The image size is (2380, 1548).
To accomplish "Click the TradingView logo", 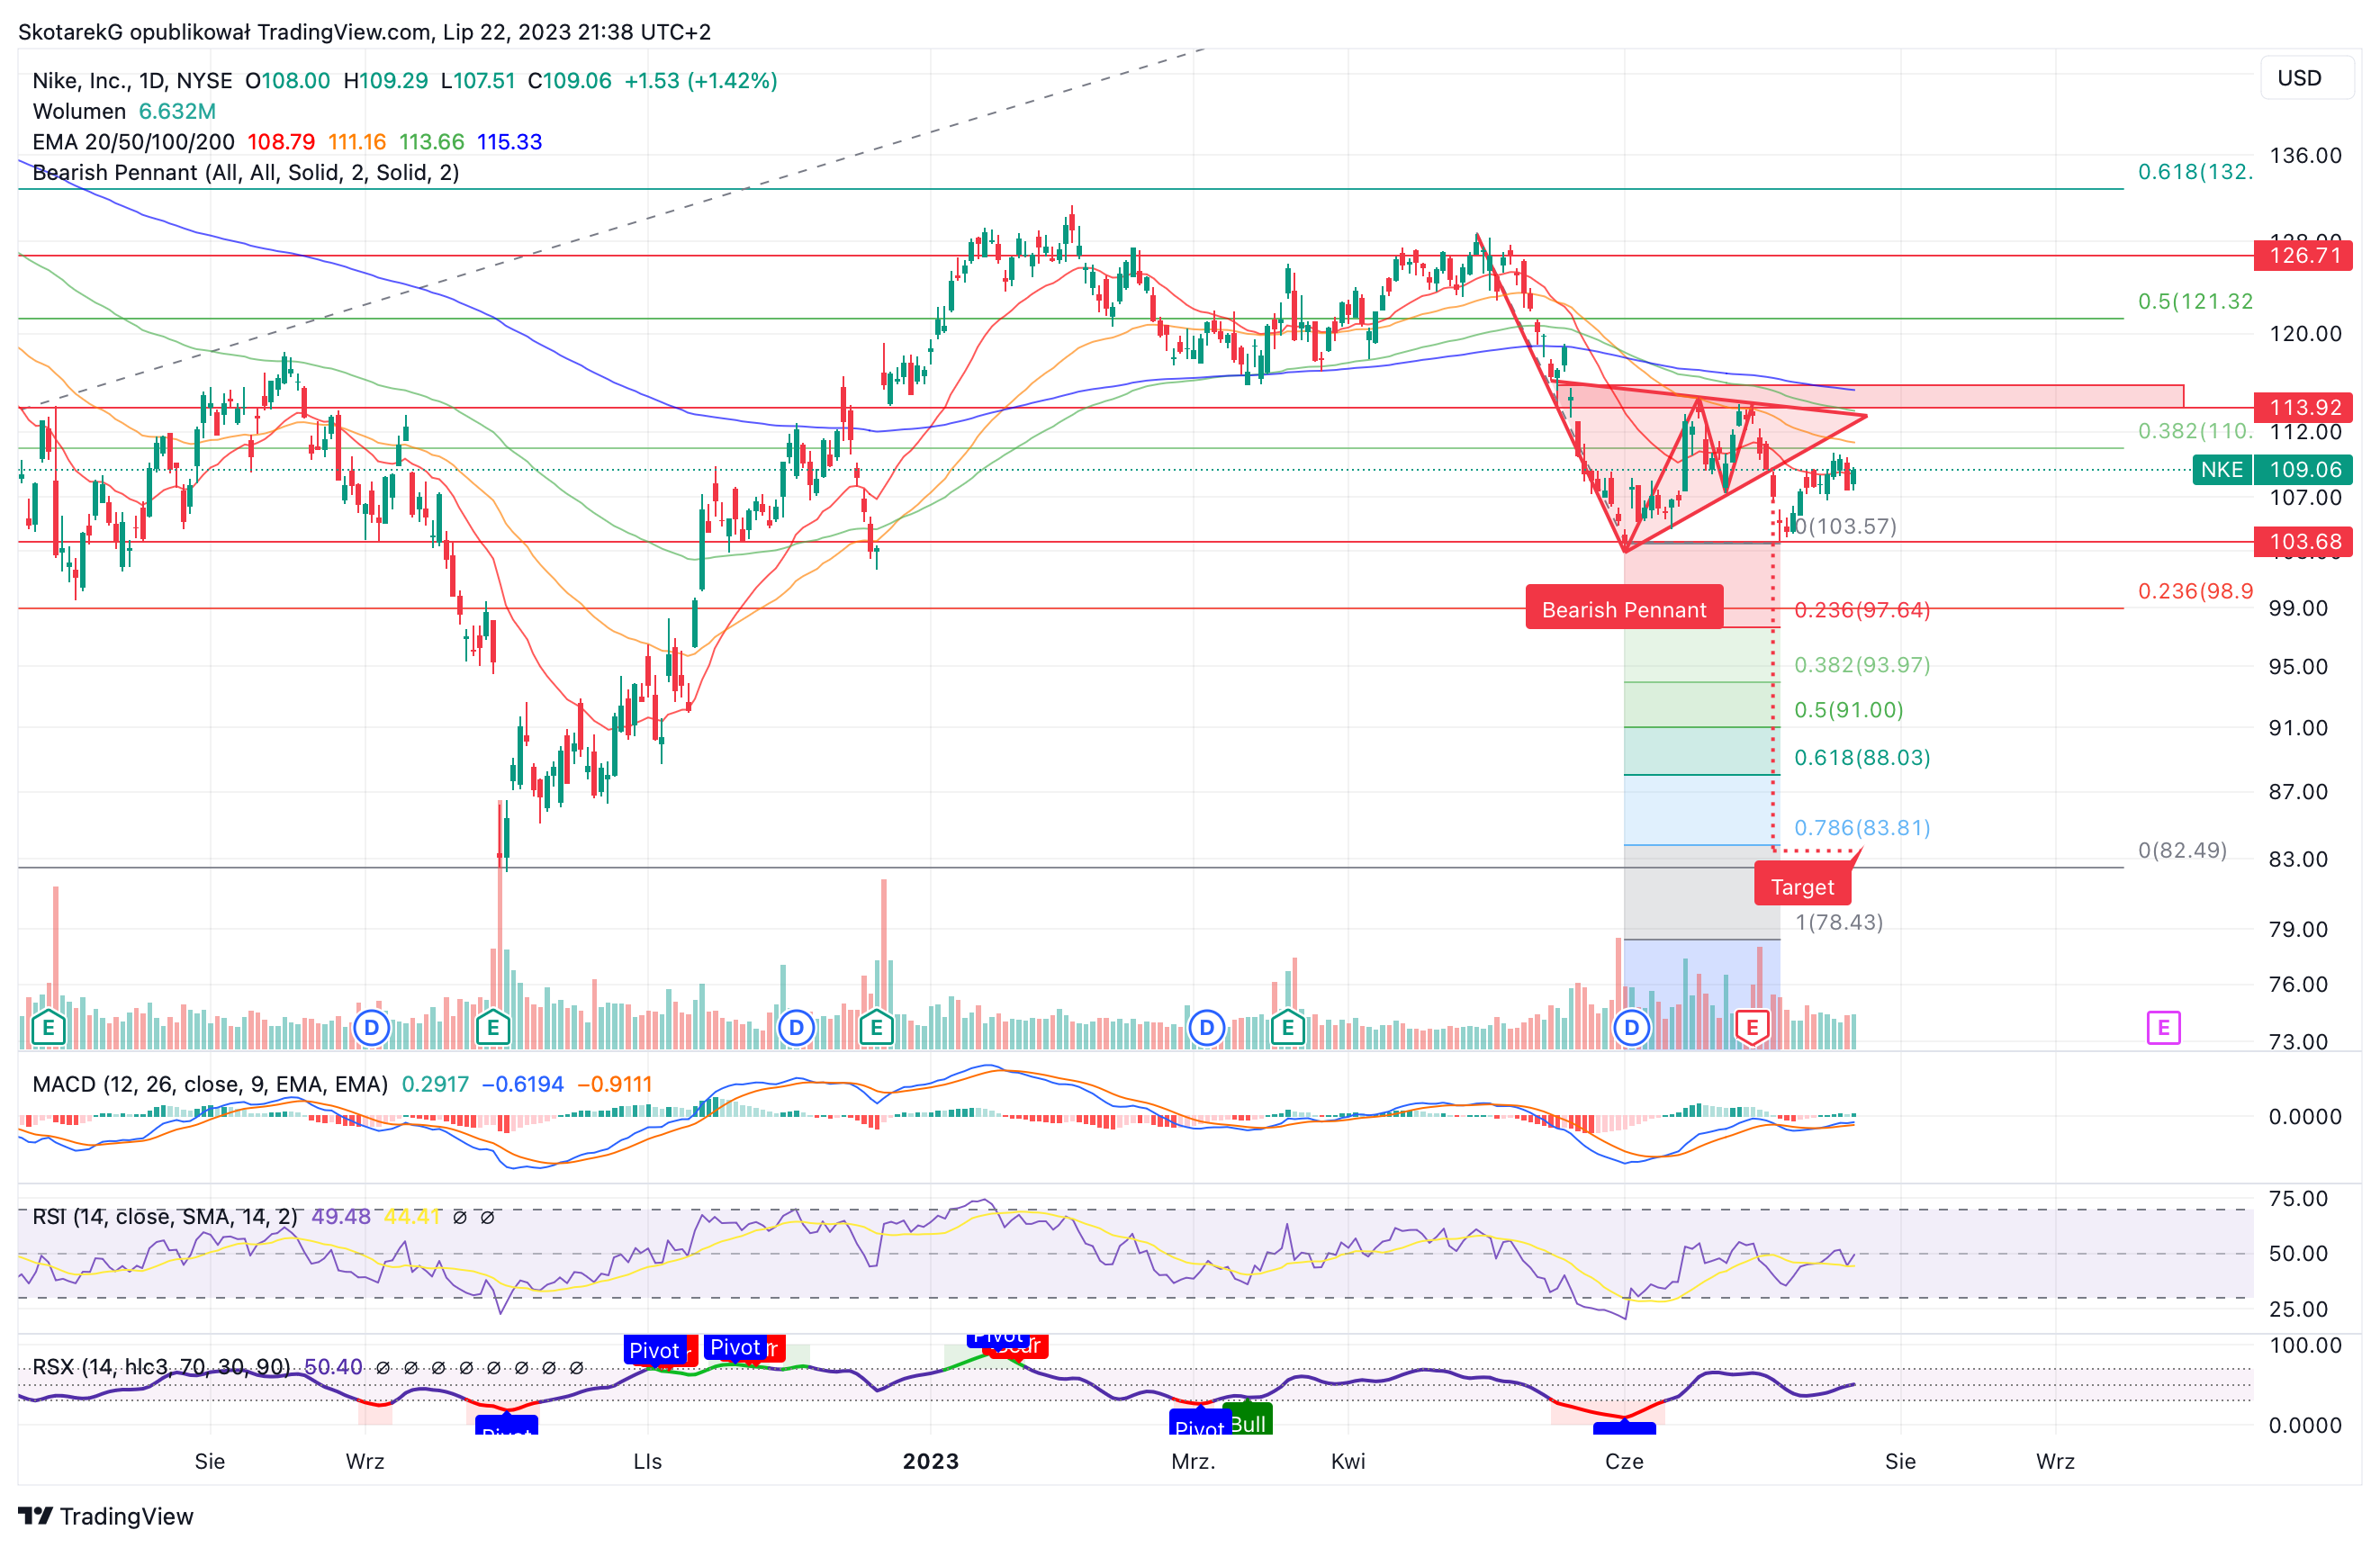I will (x=106, y=1516).
